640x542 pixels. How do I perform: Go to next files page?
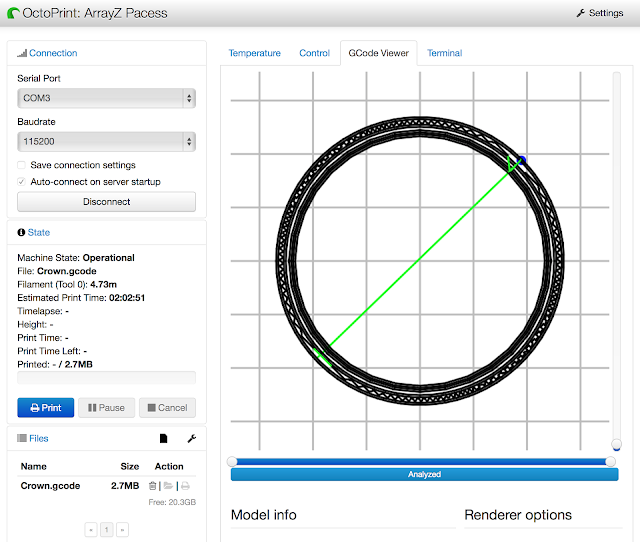pyautogui.click(x=122, y=530)
